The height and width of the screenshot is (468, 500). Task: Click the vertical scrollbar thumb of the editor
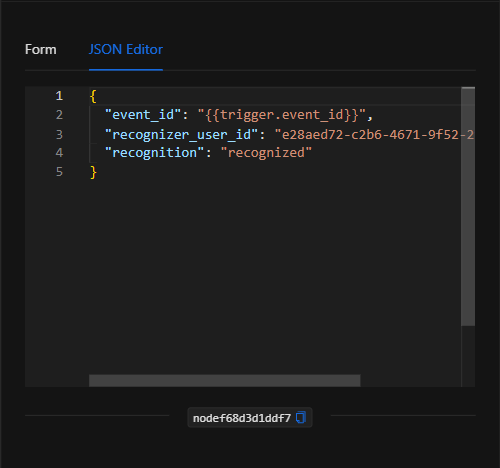(468, 206)
